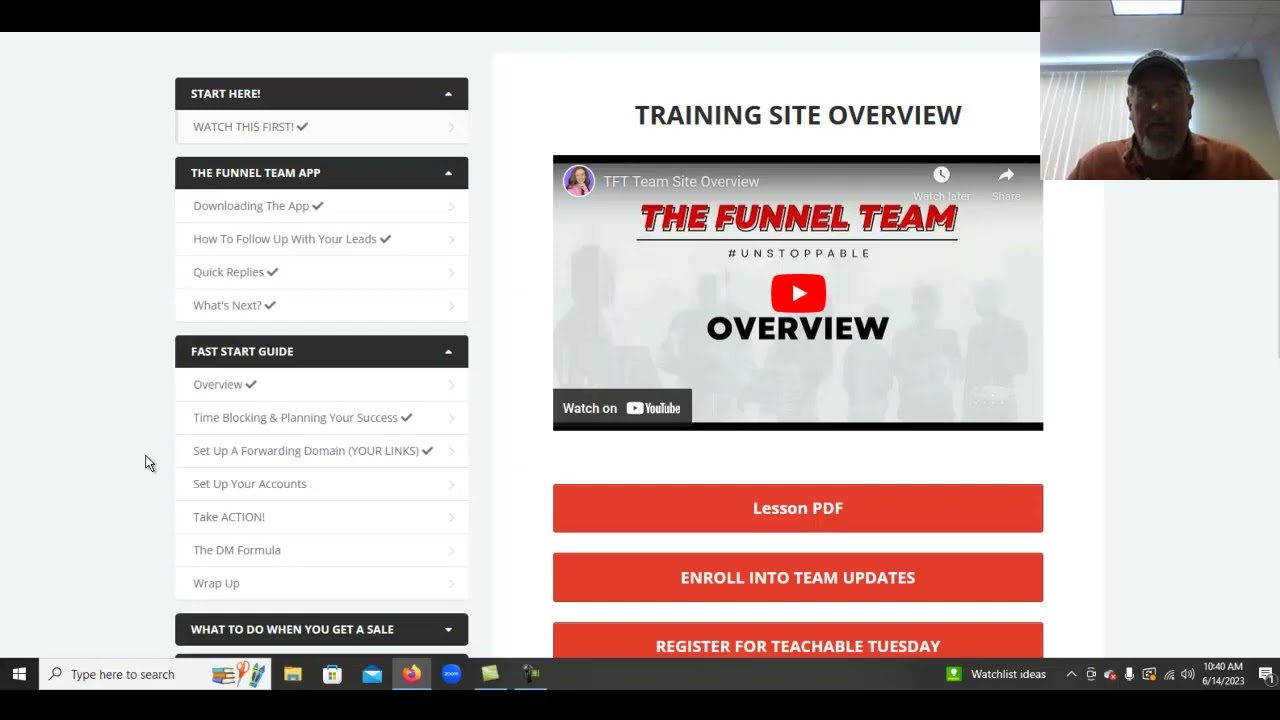Image resolution: width=1280 pixels, height=720 pixels.
Task: Play the TFT Team Site Overview video
Action: point(798,293)
